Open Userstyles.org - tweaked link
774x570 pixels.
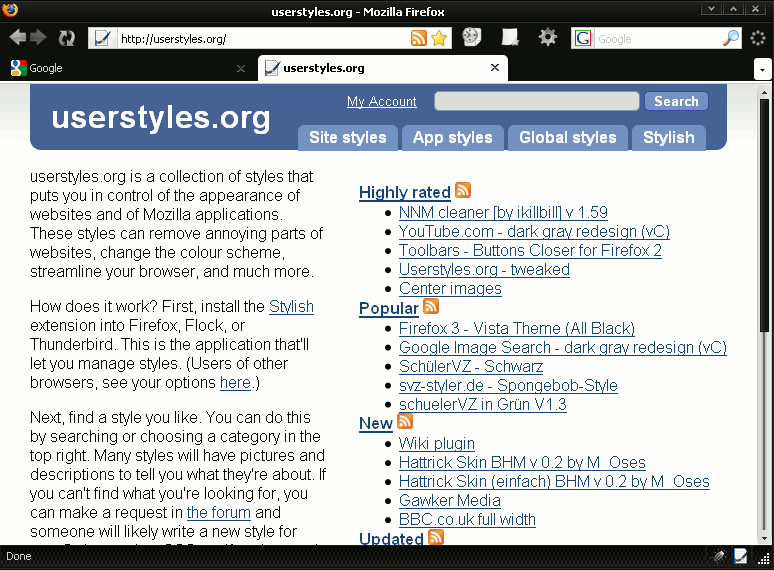pyautogui.click(x=484, y=269)
